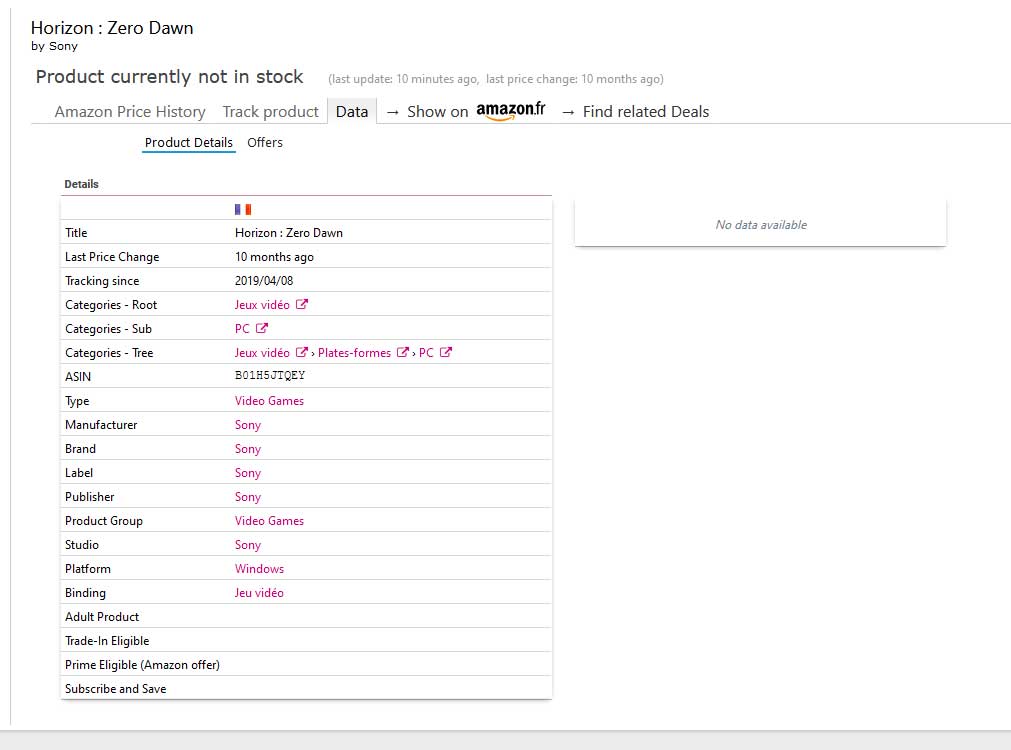Click the Subscribe and Save row label
The width and height of the screenshot is (1011, 750).
(x=115, y=689)
